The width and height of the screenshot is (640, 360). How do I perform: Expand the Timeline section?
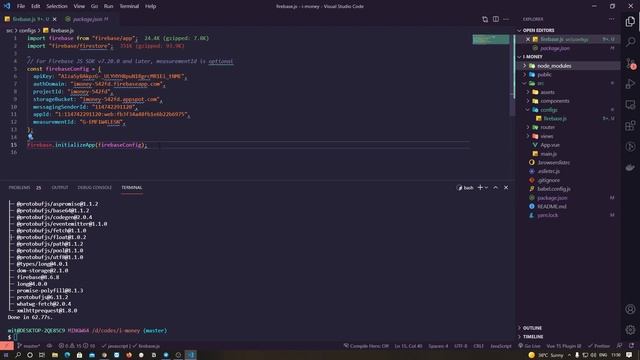[567, 337]
